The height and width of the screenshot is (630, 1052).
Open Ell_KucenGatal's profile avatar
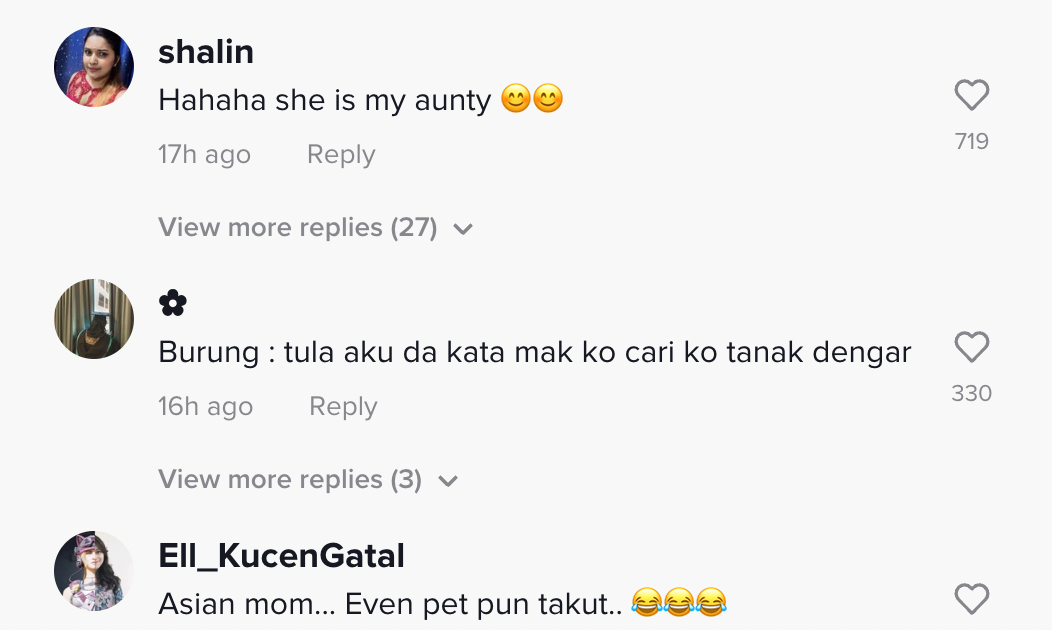coord(94,571)
